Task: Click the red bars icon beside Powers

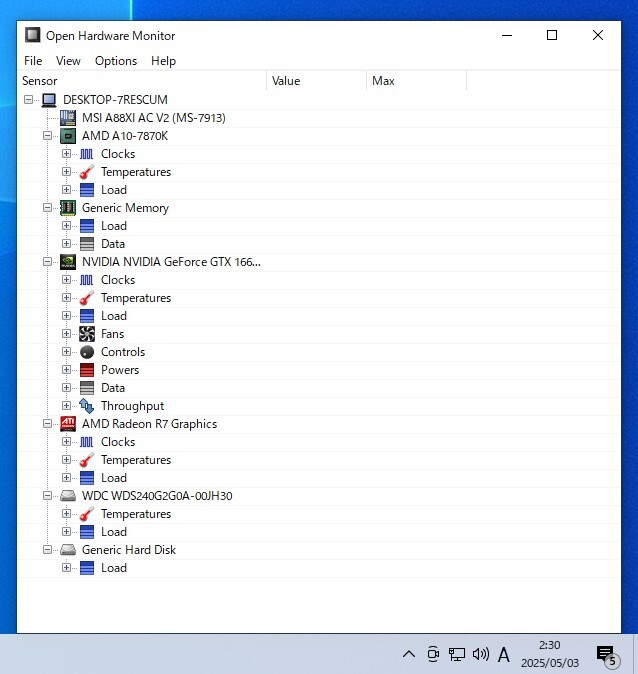Action: (87, 370)
